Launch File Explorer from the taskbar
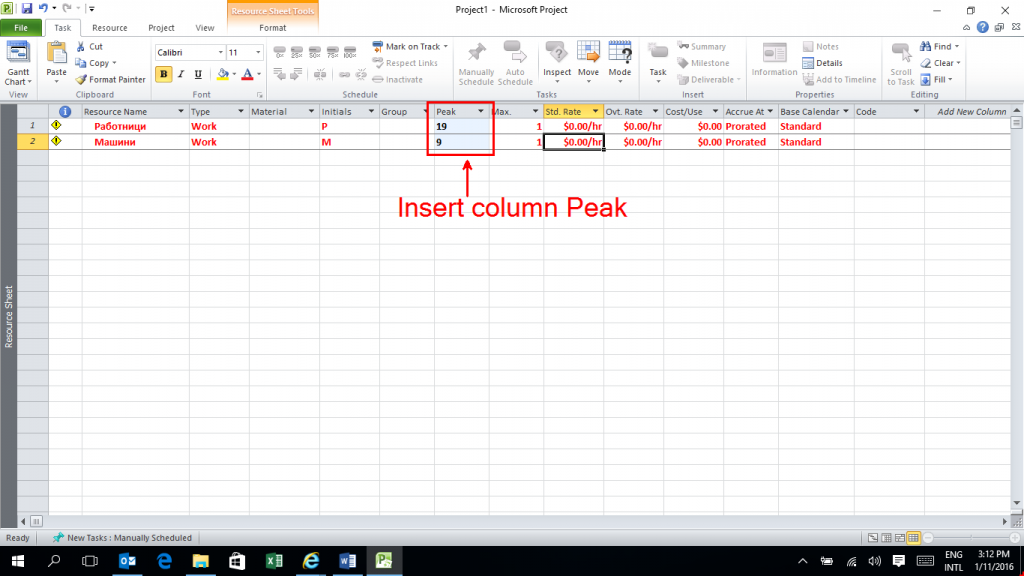1024x576 pixels. pyautogui.click(x=200, y=561)
